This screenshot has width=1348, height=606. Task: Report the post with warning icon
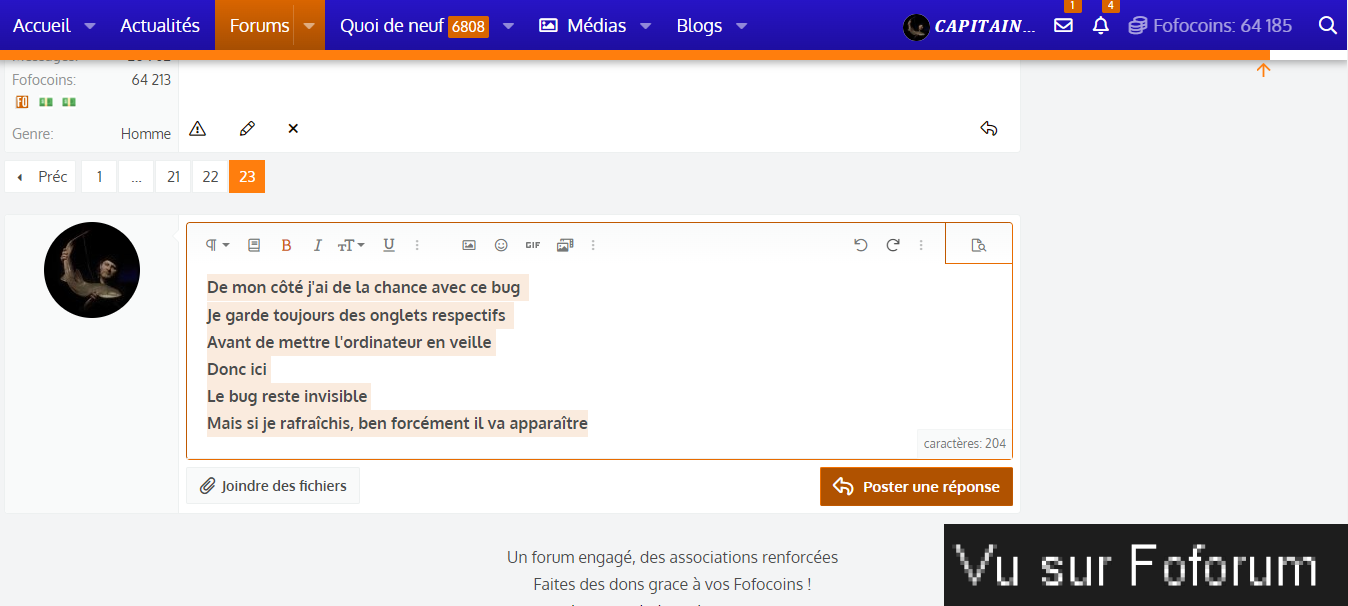click(x=198, y=128)
